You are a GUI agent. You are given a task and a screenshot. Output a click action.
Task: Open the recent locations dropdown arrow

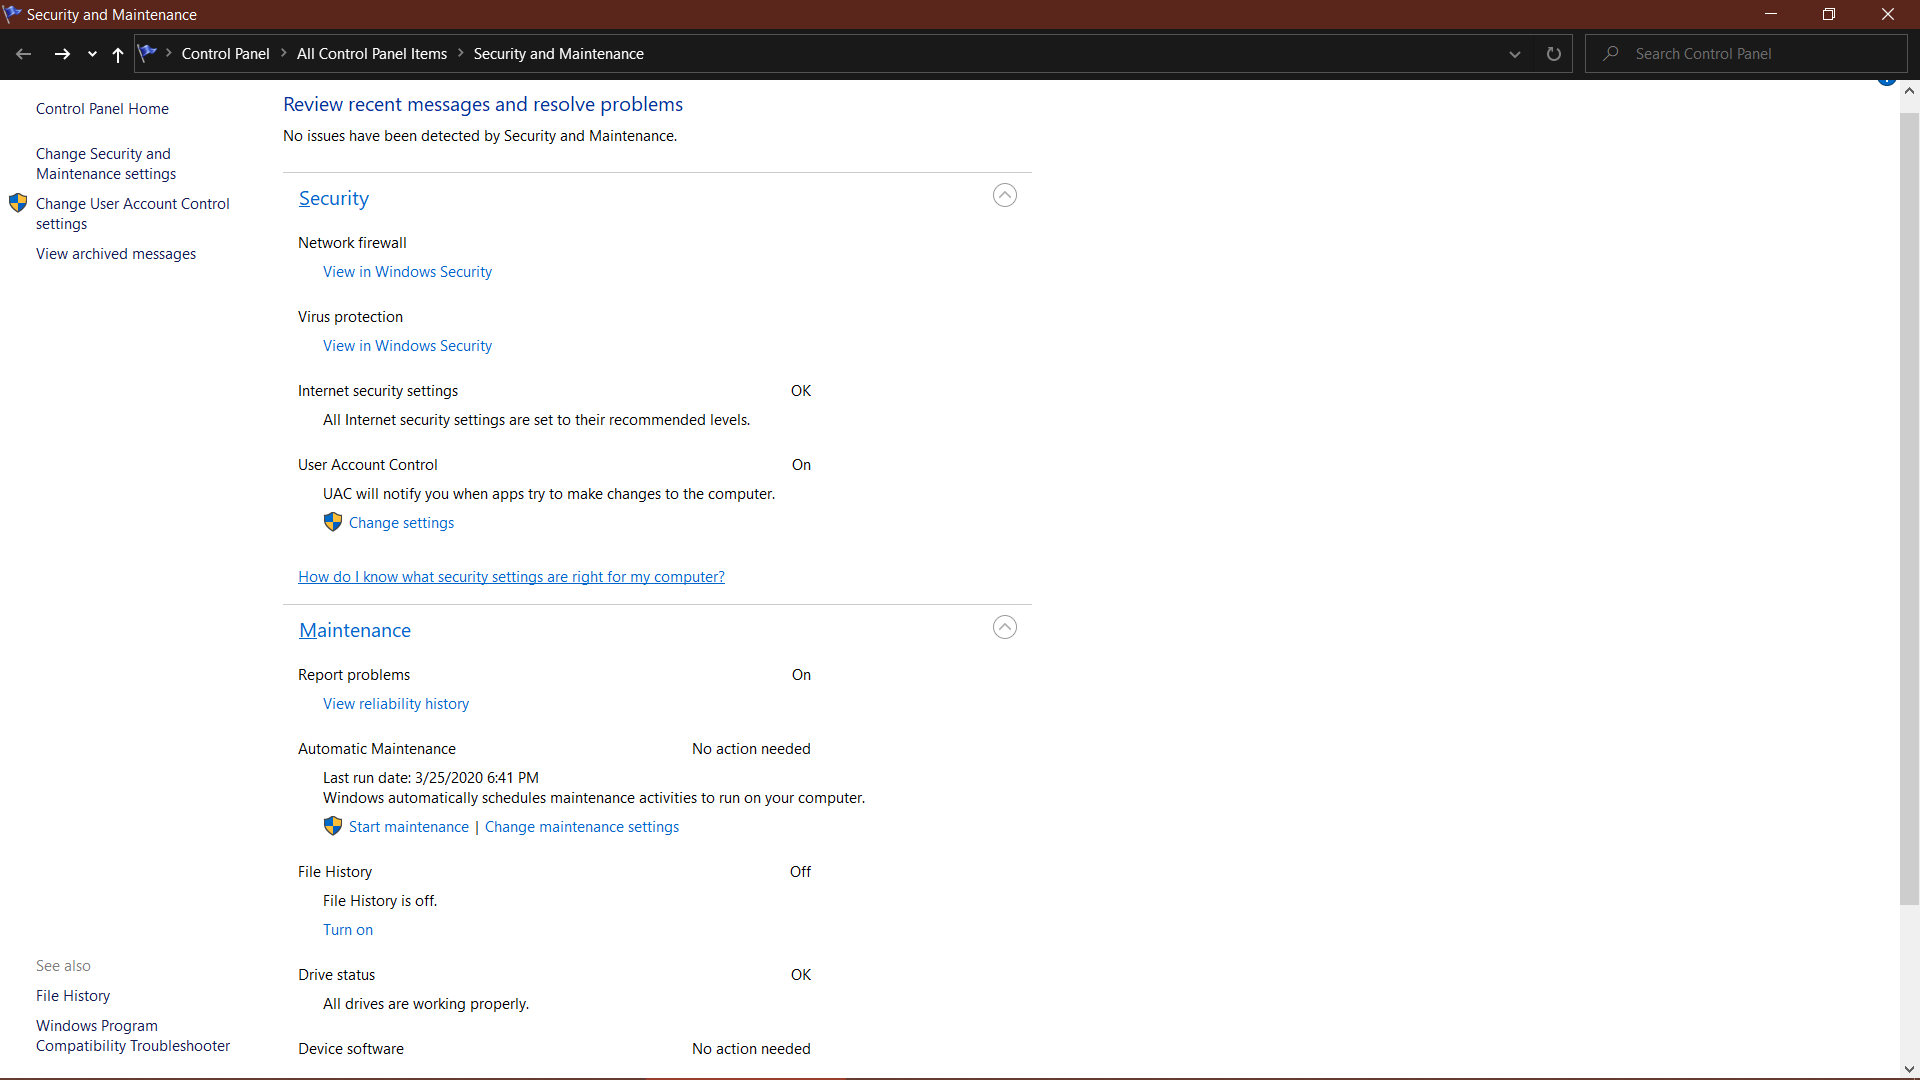coord(92,54)
